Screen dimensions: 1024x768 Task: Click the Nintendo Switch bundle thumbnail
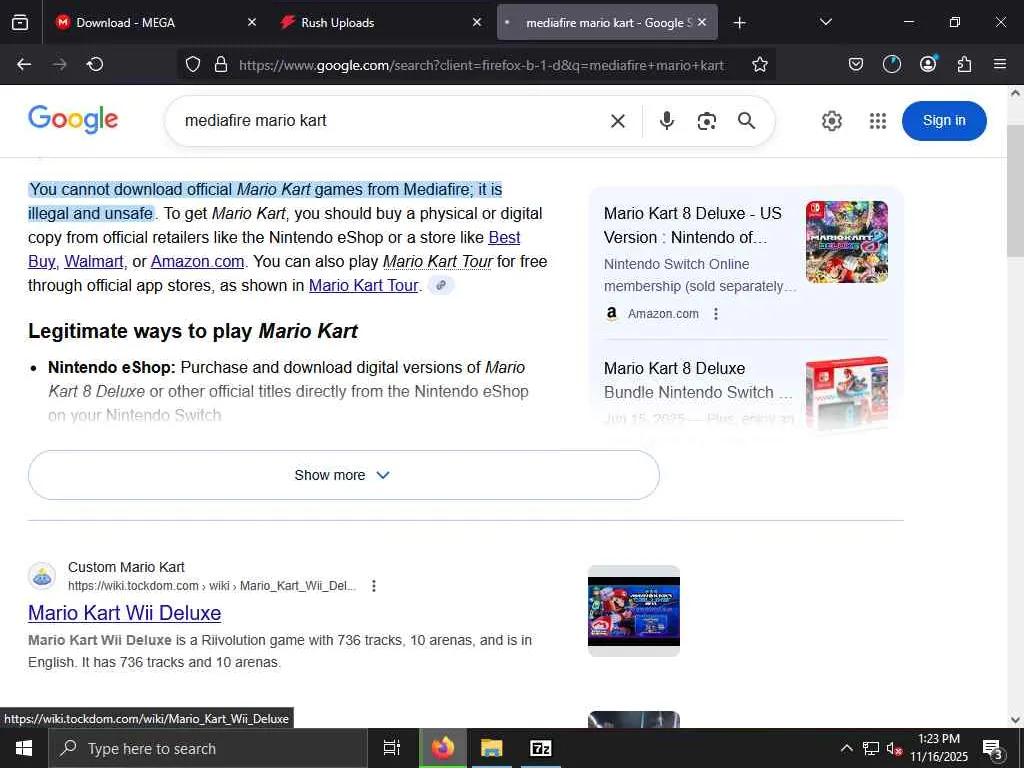point(846,392)
